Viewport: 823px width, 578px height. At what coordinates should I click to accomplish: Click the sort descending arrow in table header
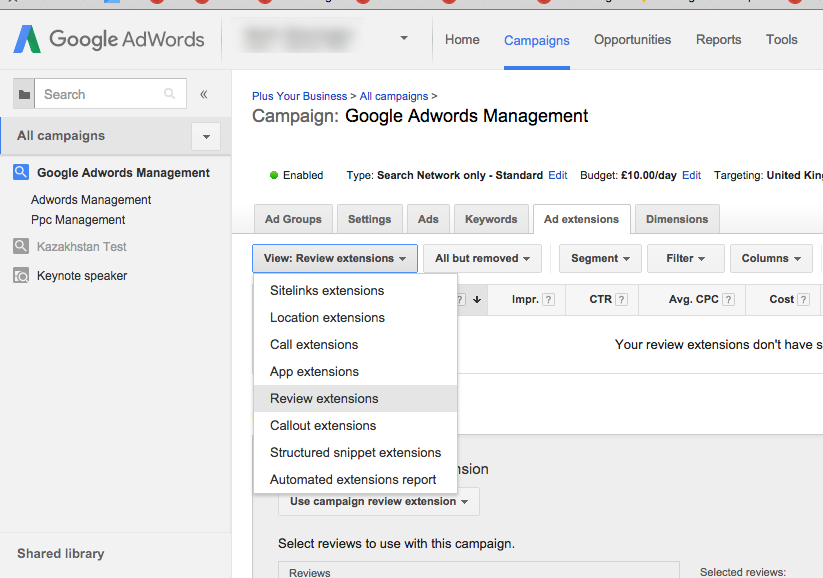[477, 299]
